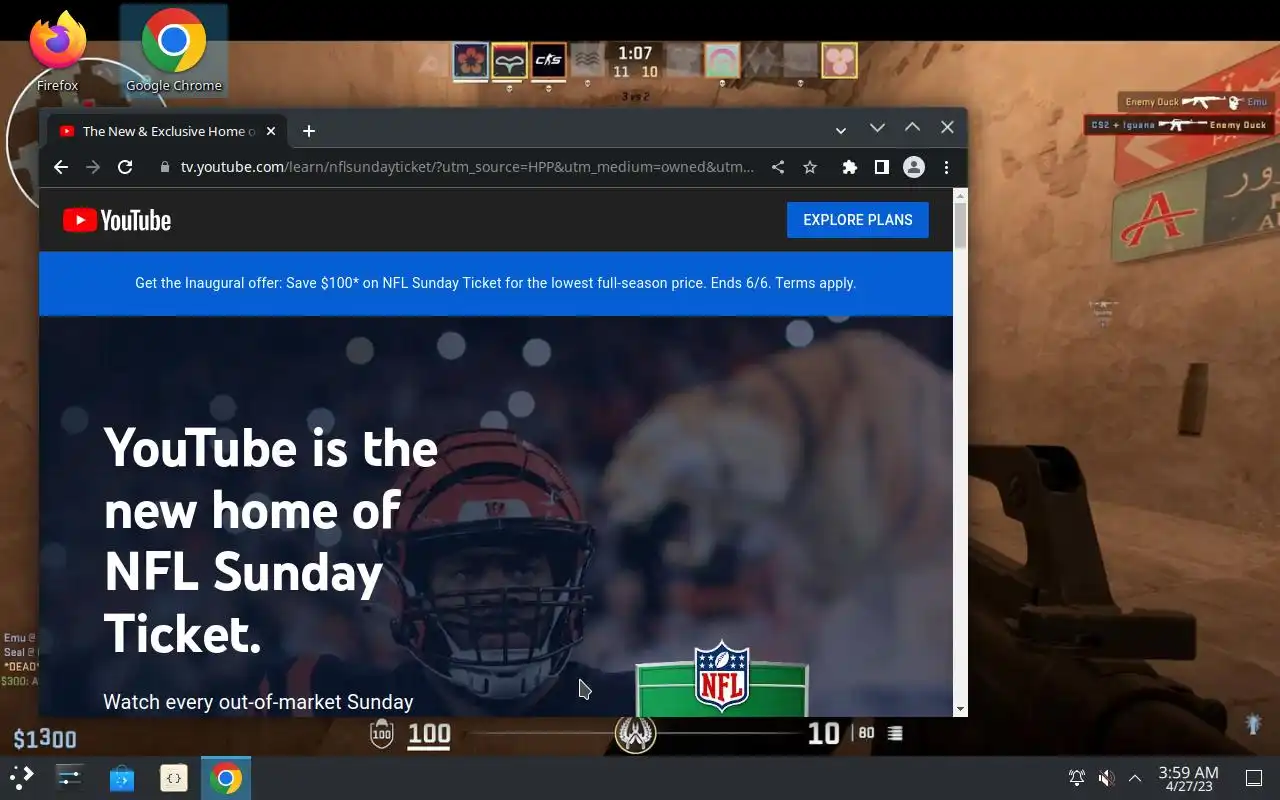1280x800 pixels.
Task: Open System Settings from the taskbar
Action: (70, 778)
